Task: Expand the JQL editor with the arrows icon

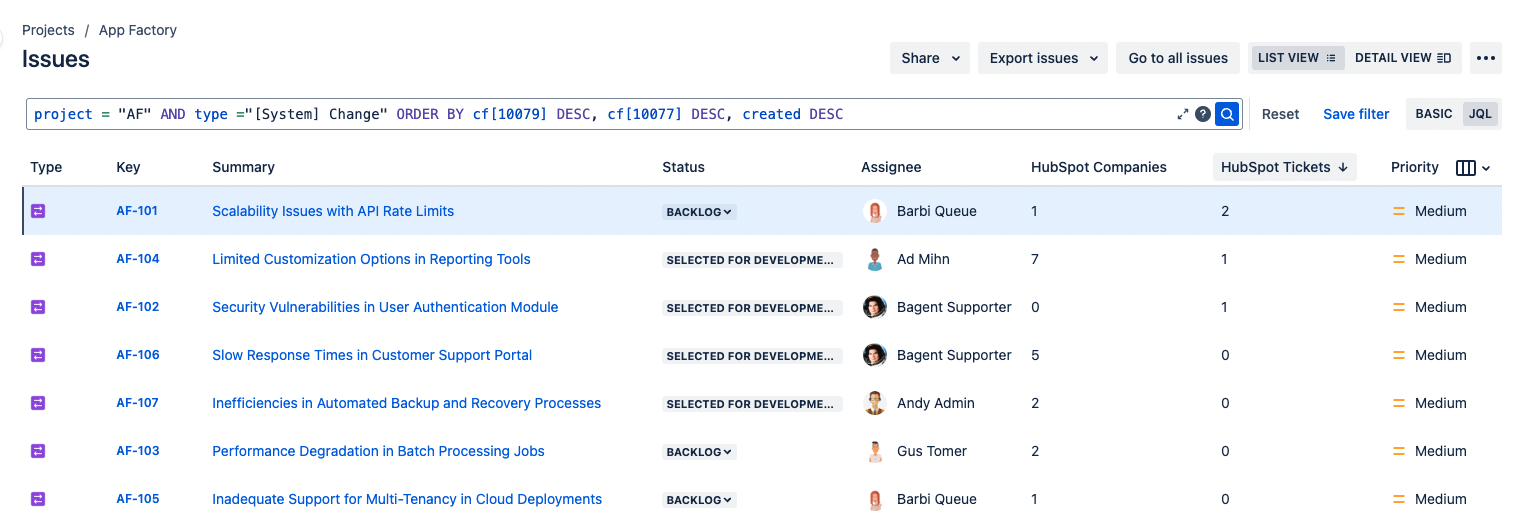Action: point(1183,114)
